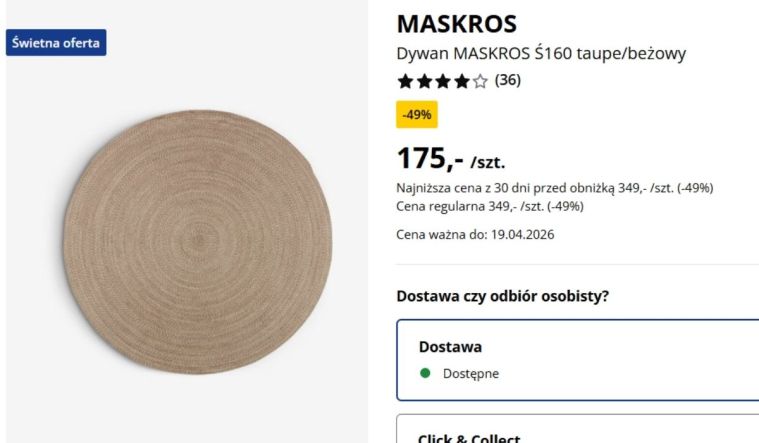Click the green availability dot

[425, 373]
